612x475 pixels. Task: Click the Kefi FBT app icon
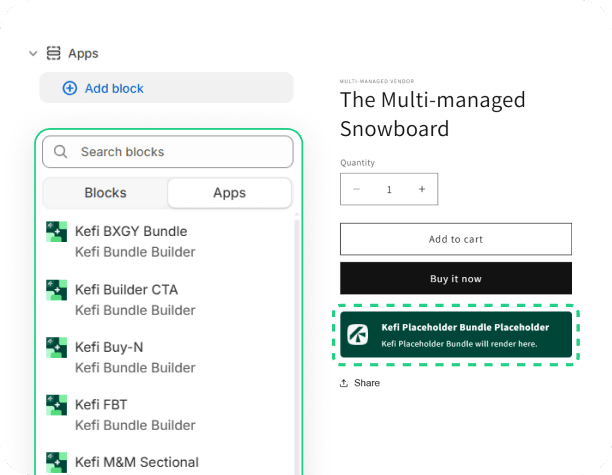(57, 405)
